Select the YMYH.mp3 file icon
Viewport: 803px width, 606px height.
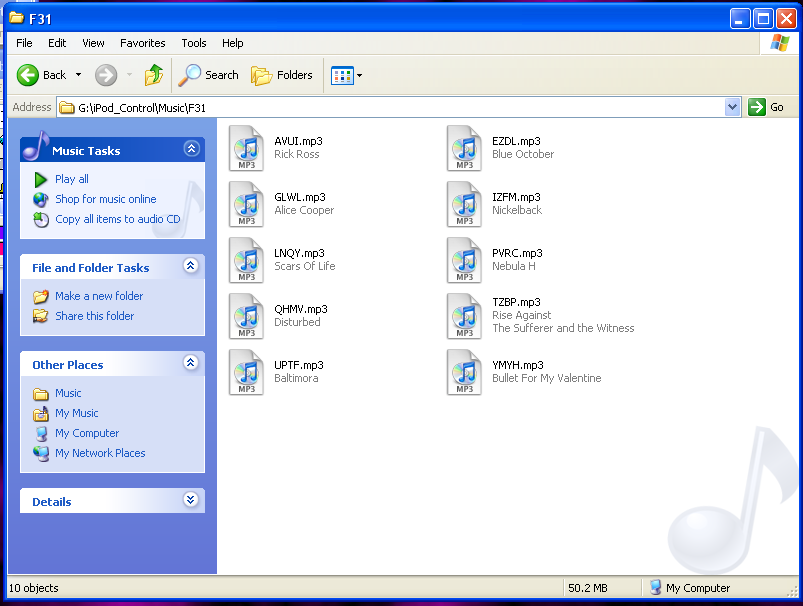[x=464, y=372]
